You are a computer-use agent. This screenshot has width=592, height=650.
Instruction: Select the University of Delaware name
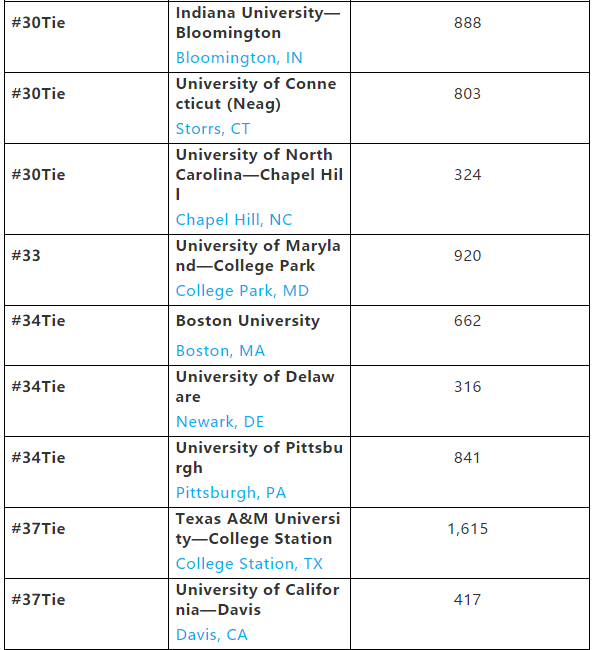pyautogui.click(x=255, y=387)
